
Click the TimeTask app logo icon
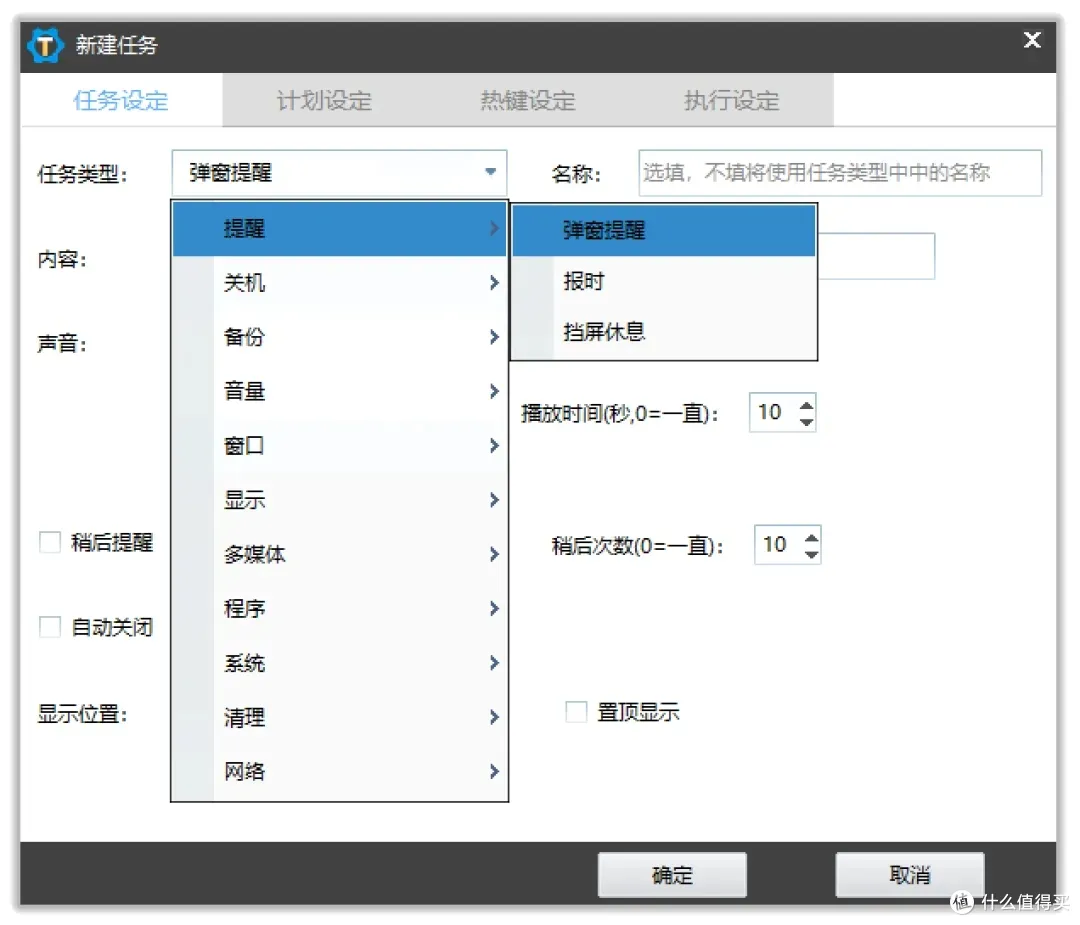pyautogui.click(x=43, y=44)
